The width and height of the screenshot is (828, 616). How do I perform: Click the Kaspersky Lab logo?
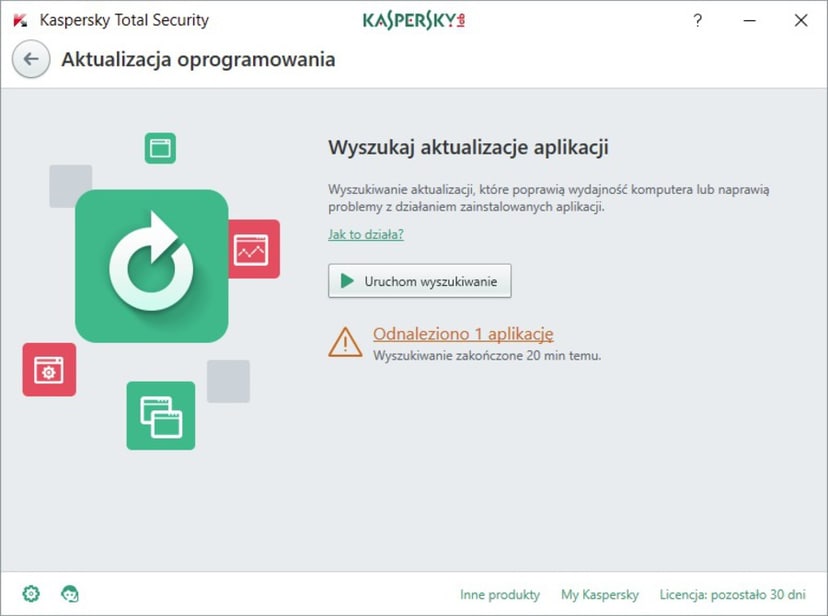click(x=413, y=21)
